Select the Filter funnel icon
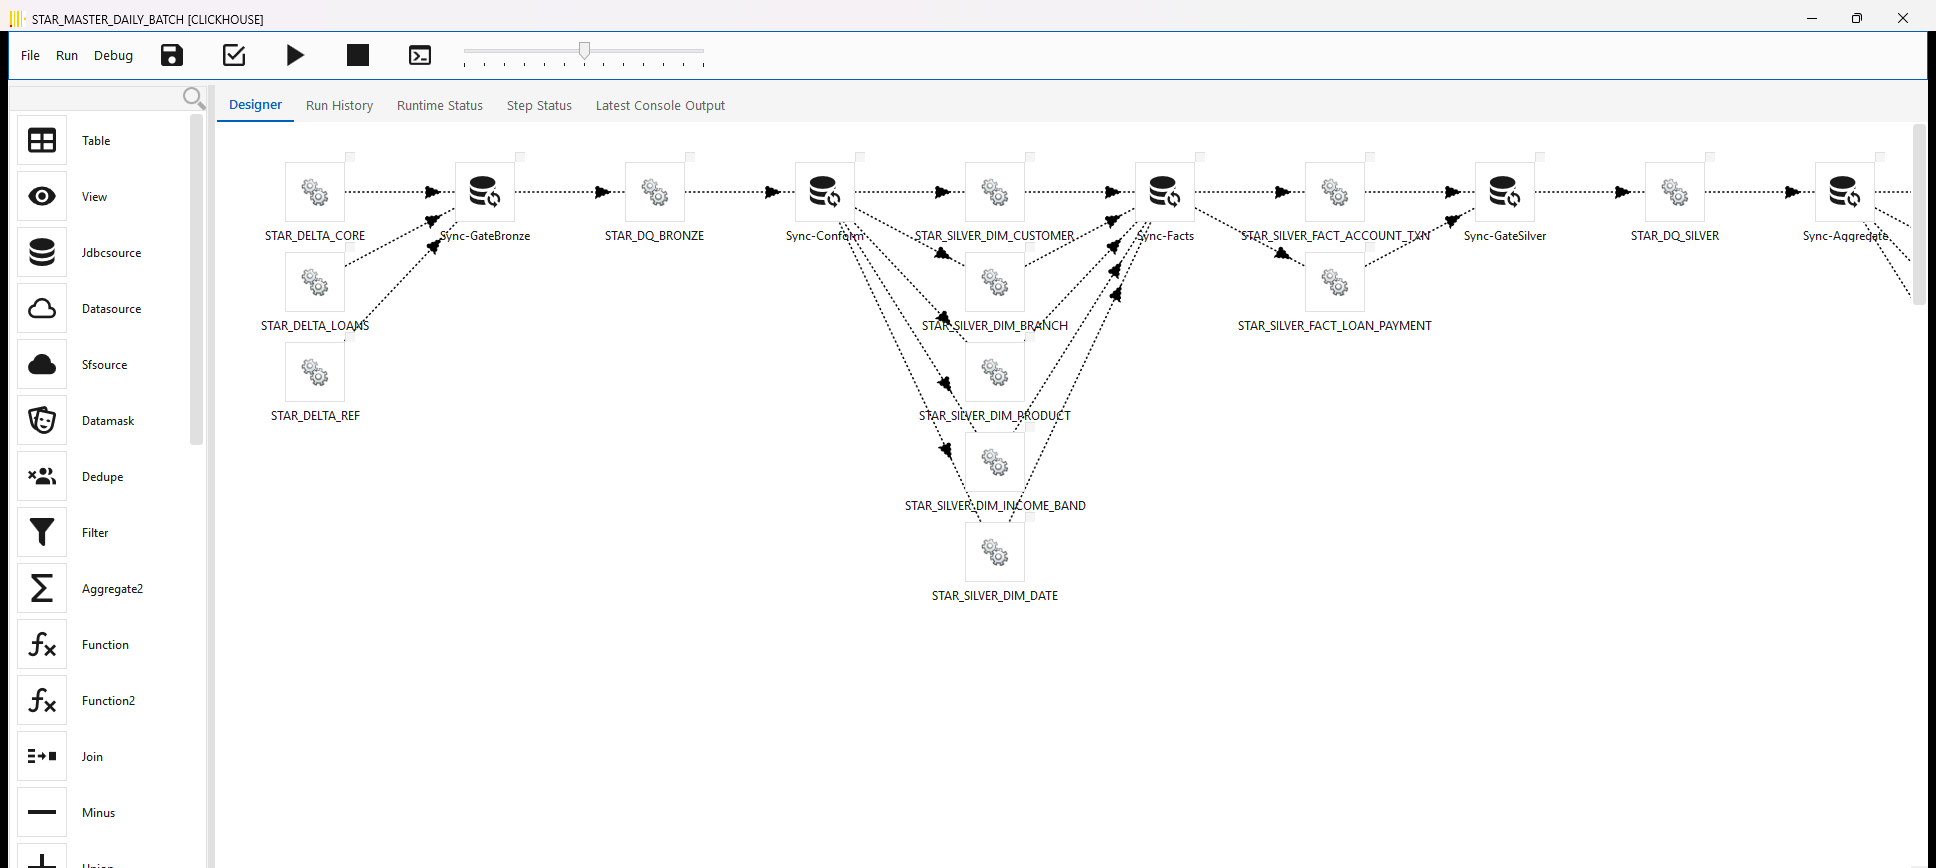This screenshot has width=1936, height=868. [x=42, y=533]
